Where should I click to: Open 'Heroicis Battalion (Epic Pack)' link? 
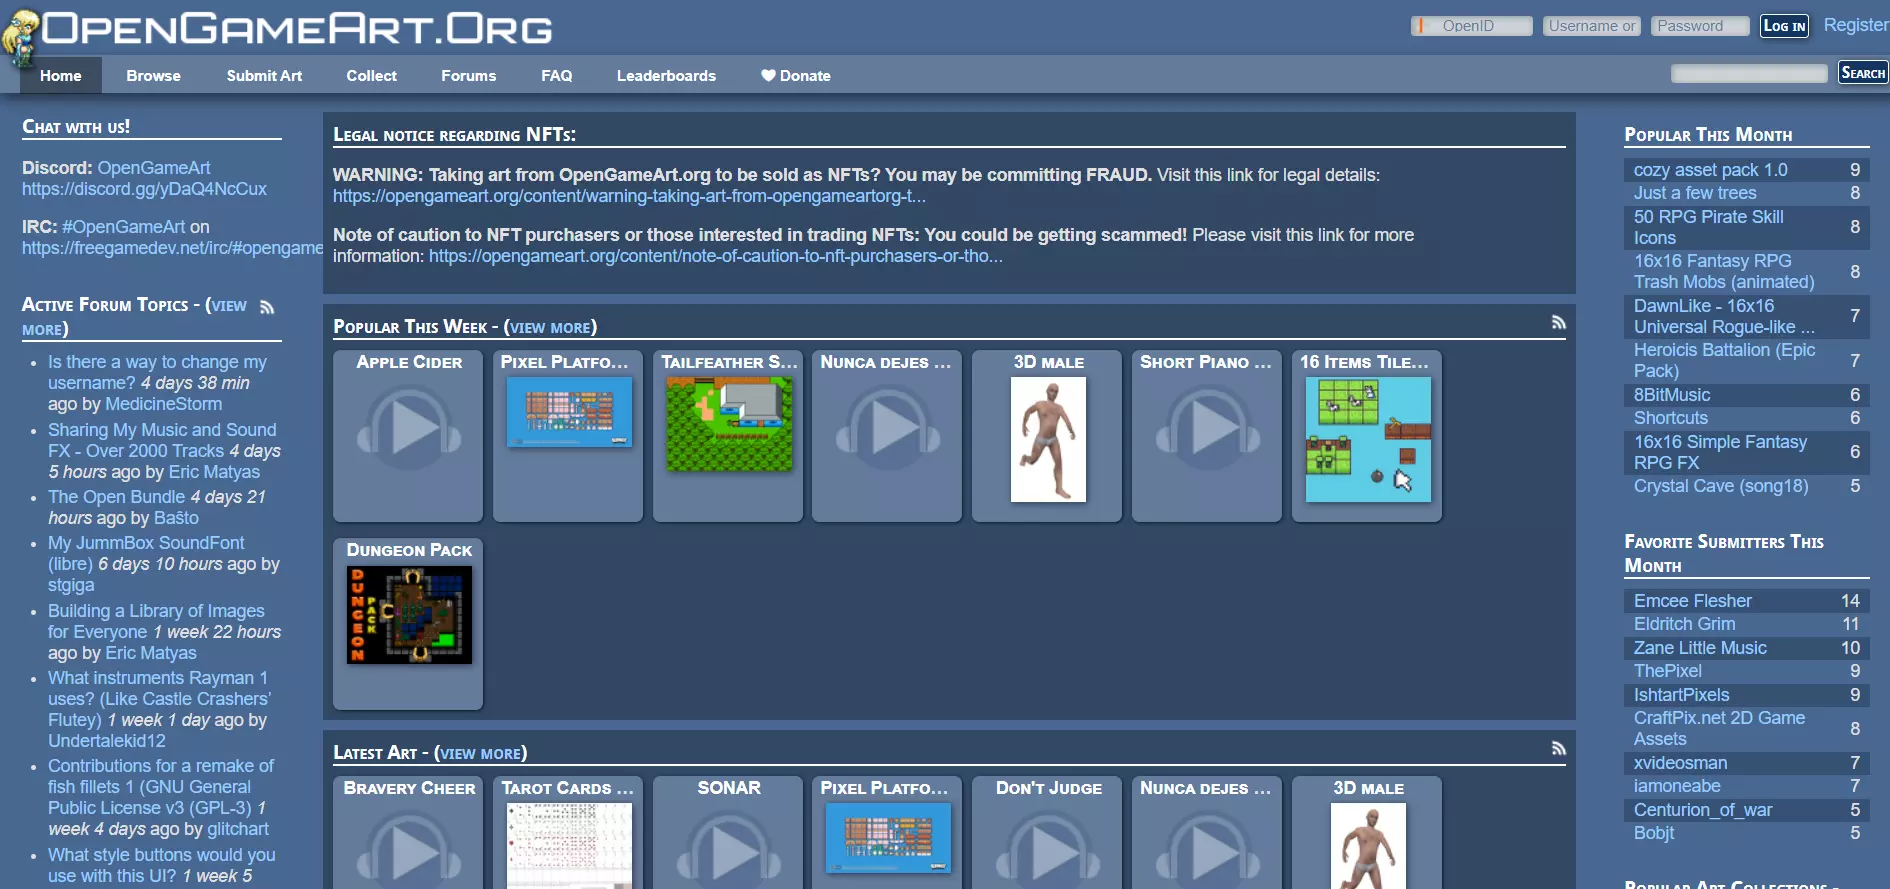coord(1725,360)
